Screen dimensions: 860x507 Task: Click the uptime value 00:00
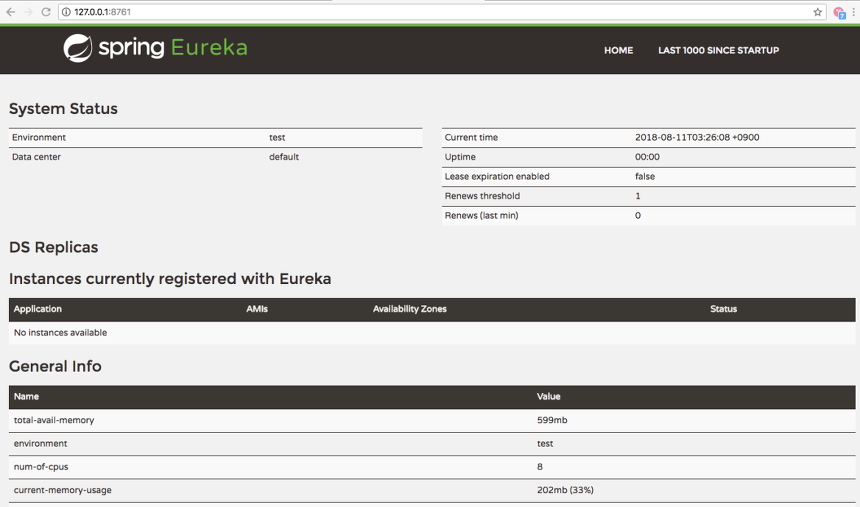click(x=647, y=157)
